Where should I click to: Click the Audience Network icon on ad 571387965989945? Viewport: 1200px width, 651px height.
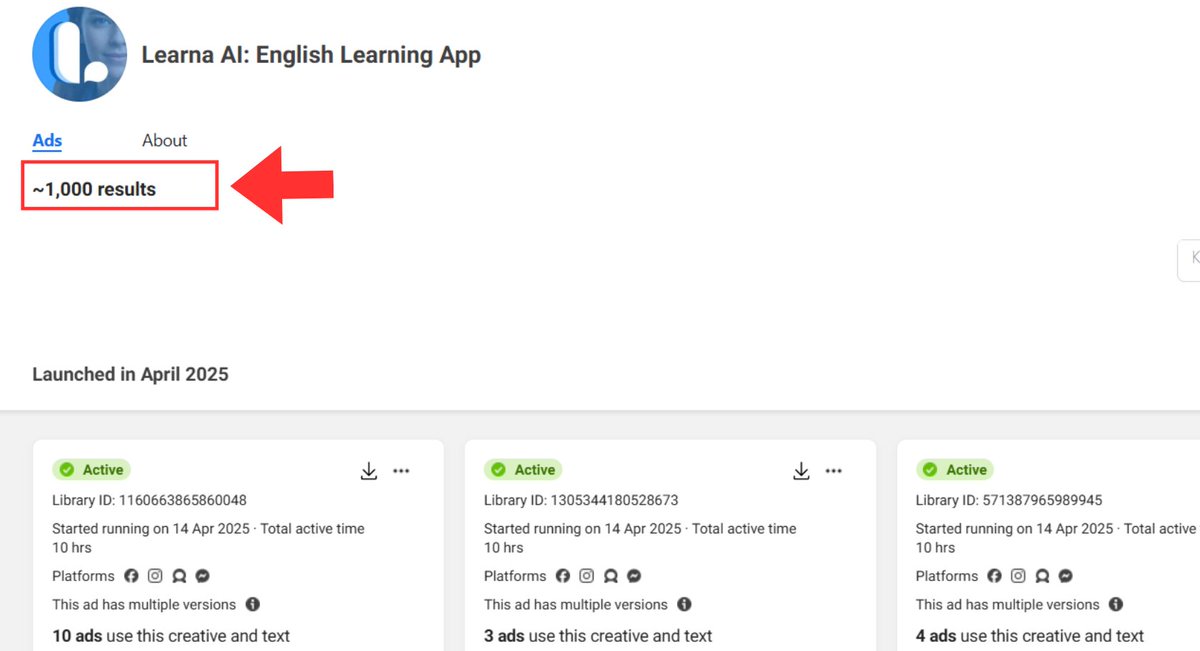point(1043,576)
